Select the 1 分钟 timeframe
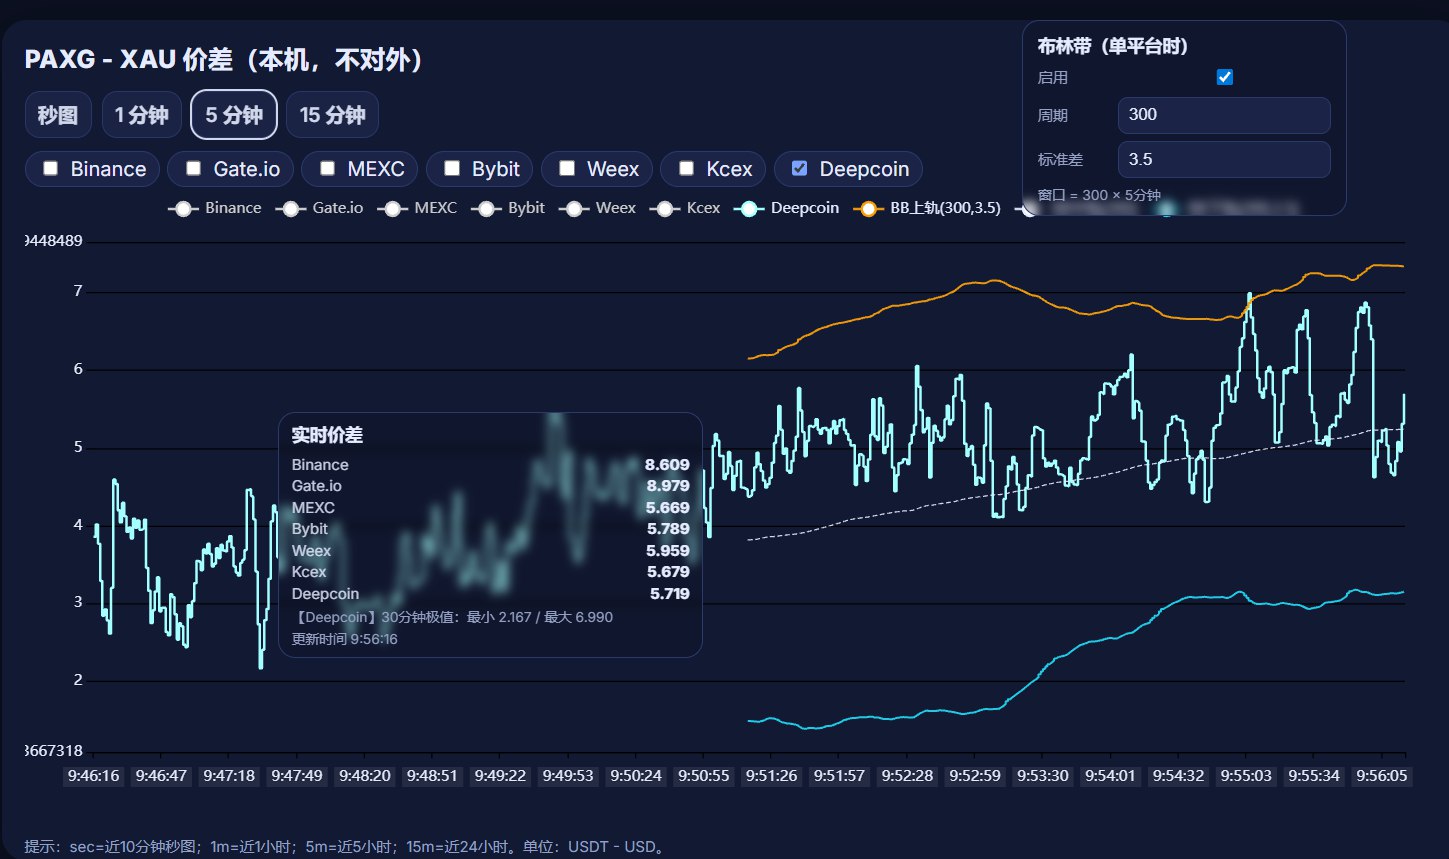The width and height of the screenshot is (1449, 859). tap(142, 115)
